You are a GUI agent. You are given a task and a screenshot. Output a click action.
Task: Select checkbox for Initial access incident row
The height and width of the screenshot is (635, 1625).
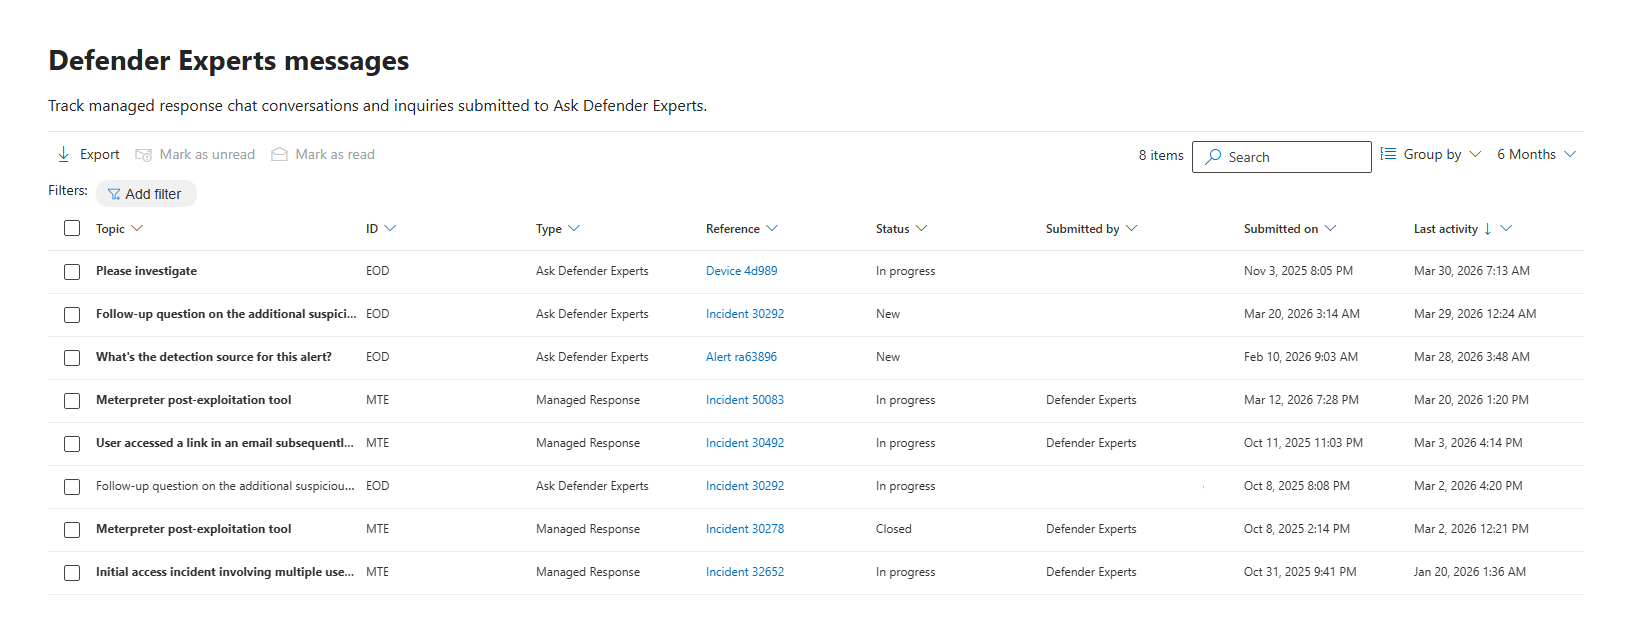[x=72, y=573]
